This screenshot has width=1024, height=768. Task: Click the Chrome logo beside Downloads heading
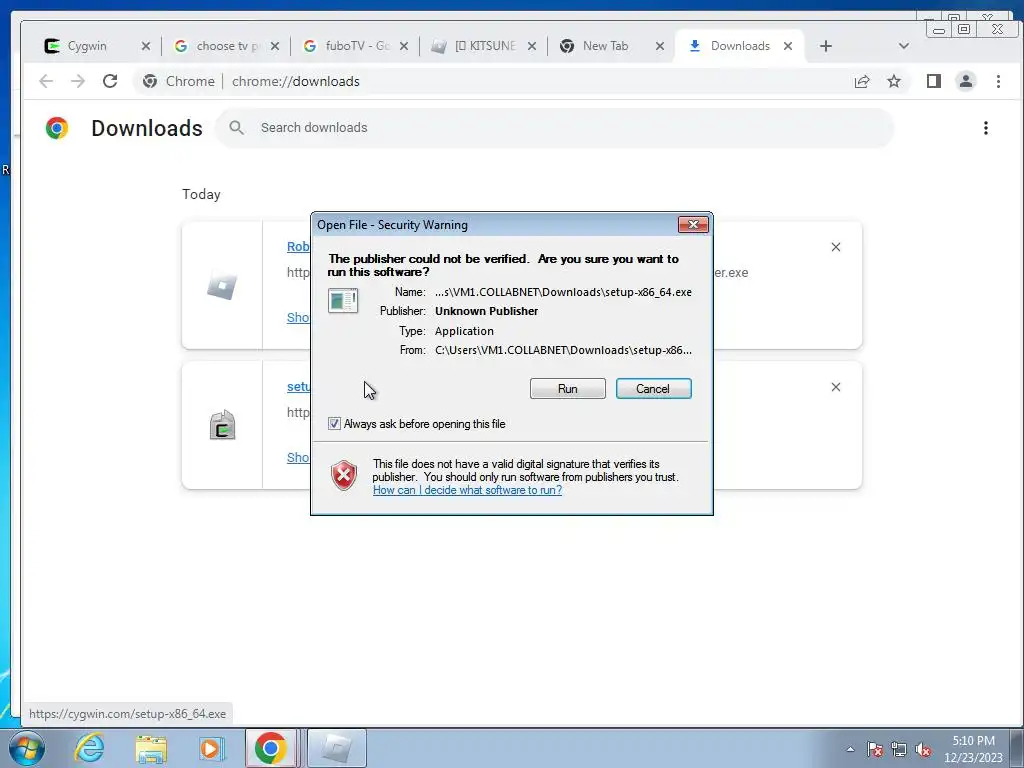coord(57,128)
